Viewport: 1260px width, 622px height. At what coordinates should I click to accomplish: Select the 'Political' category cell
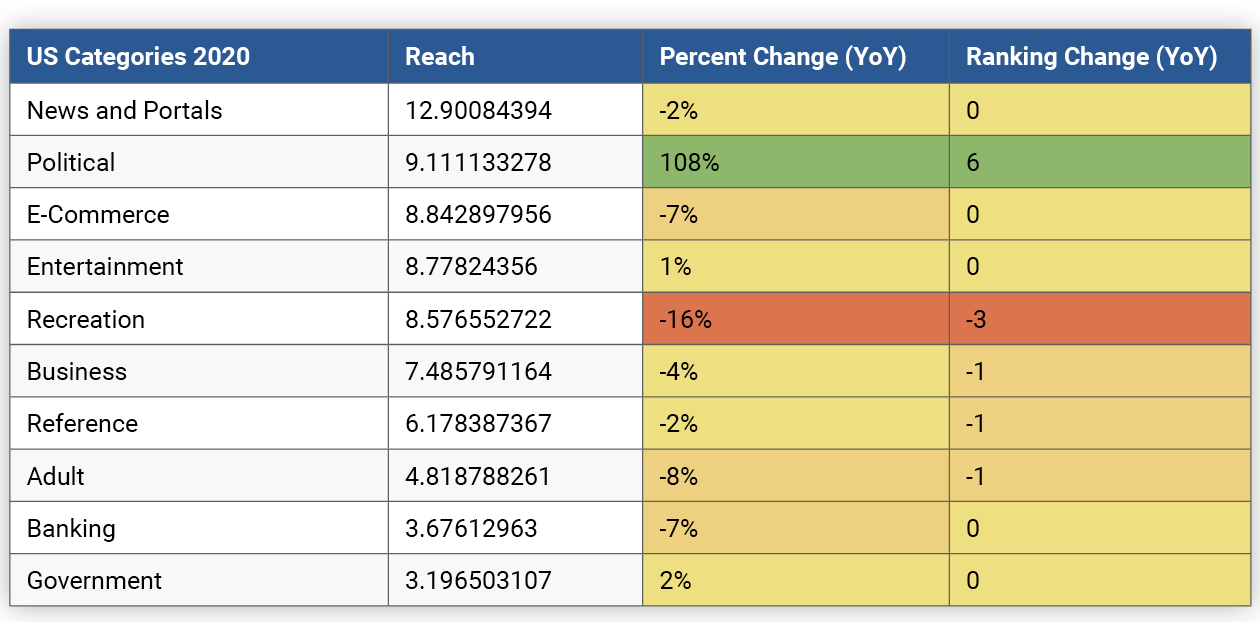71,162
